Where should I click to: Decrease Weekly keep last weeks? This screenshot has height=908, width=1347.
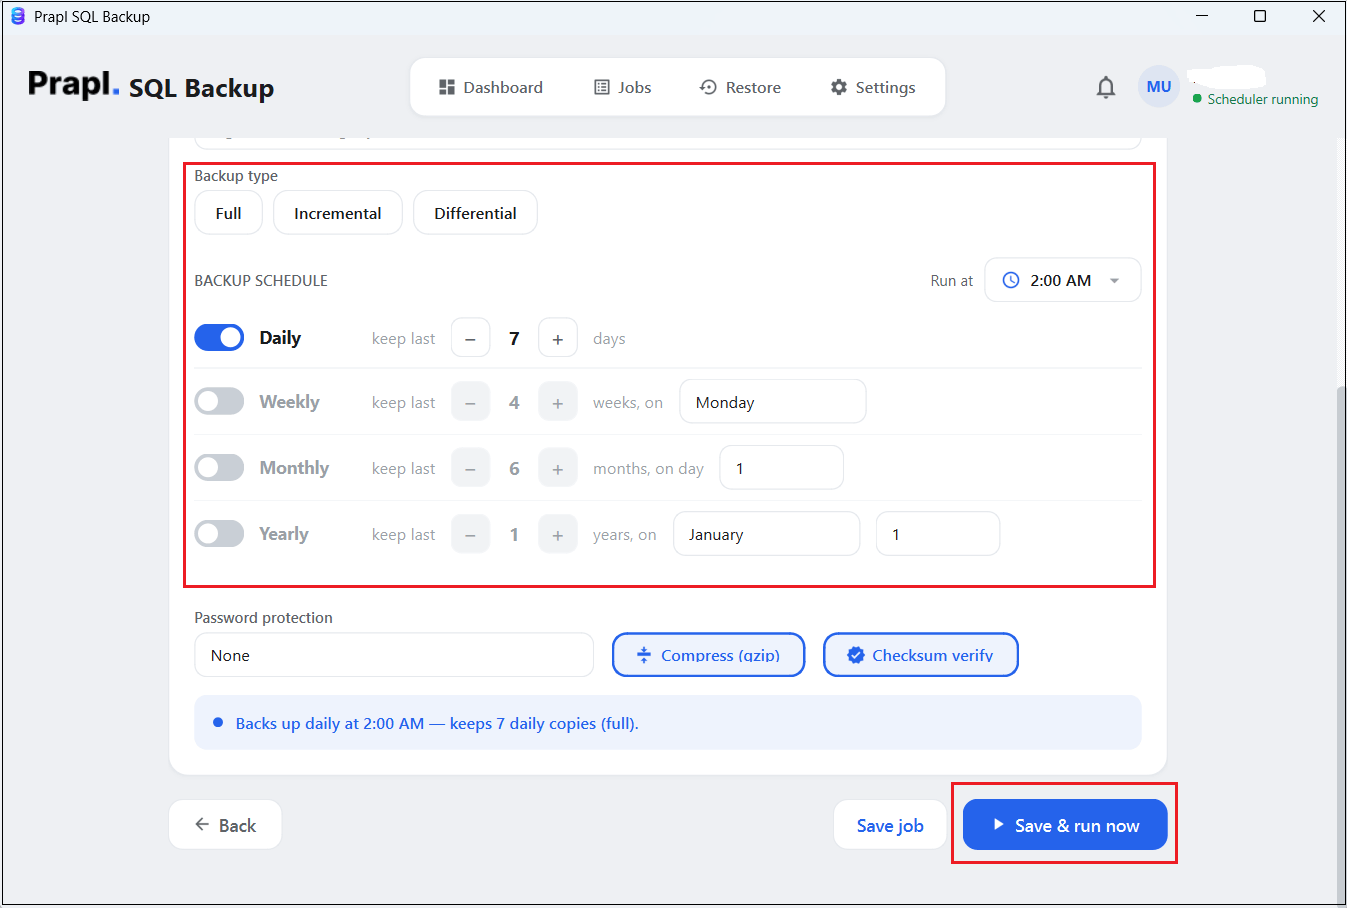pos(470,402)
